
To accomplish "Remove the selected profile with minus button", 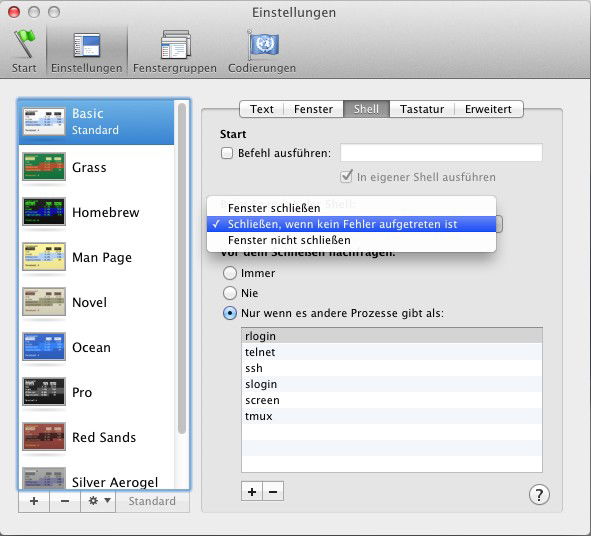I will tap(65, 501).
